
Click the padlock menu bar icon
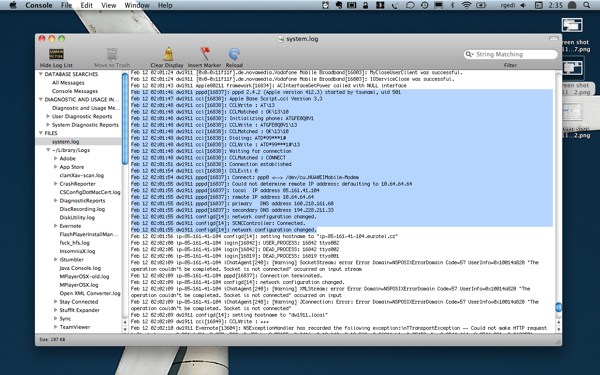[365, 5]
